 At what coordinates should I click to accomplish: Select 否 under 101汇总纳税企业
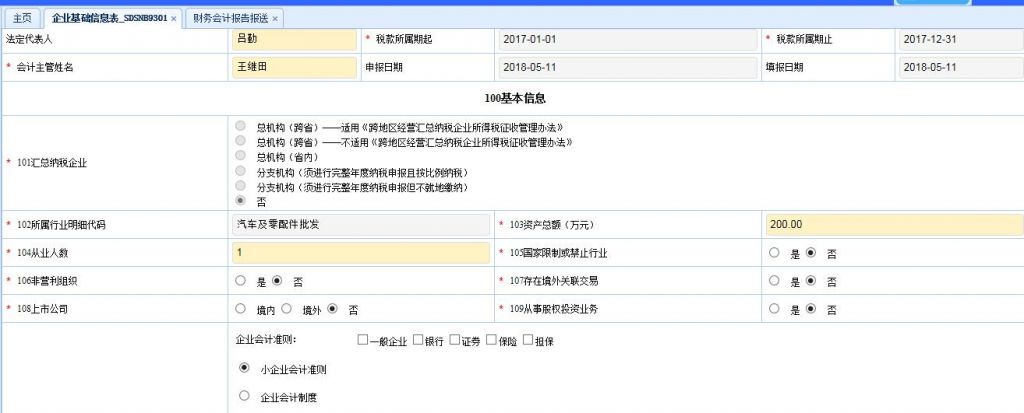[240, 201]
